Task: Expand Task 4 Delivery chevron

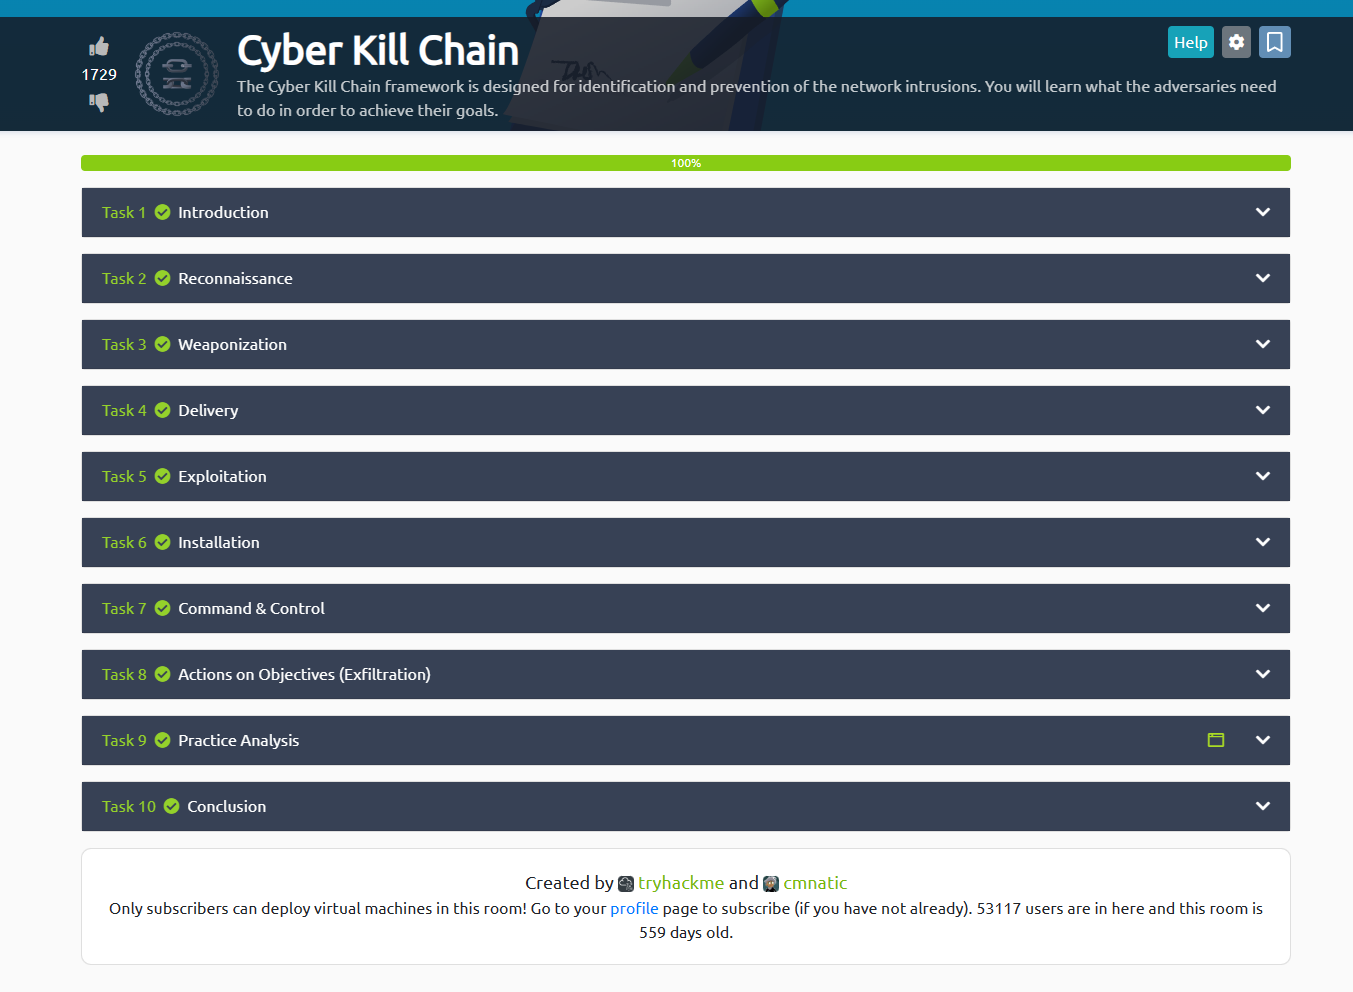Action: [x=1263, y=410]
